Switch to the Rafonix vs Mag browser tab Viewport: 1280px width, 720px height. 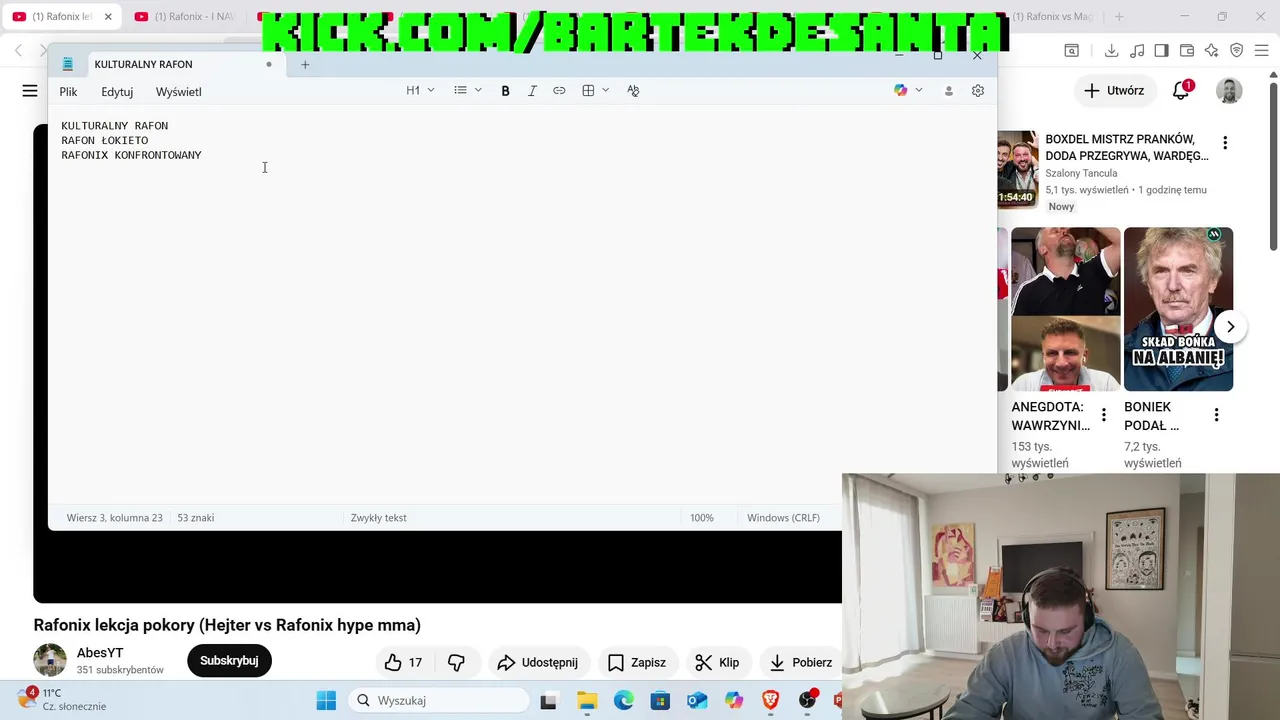coord(1051,17)
